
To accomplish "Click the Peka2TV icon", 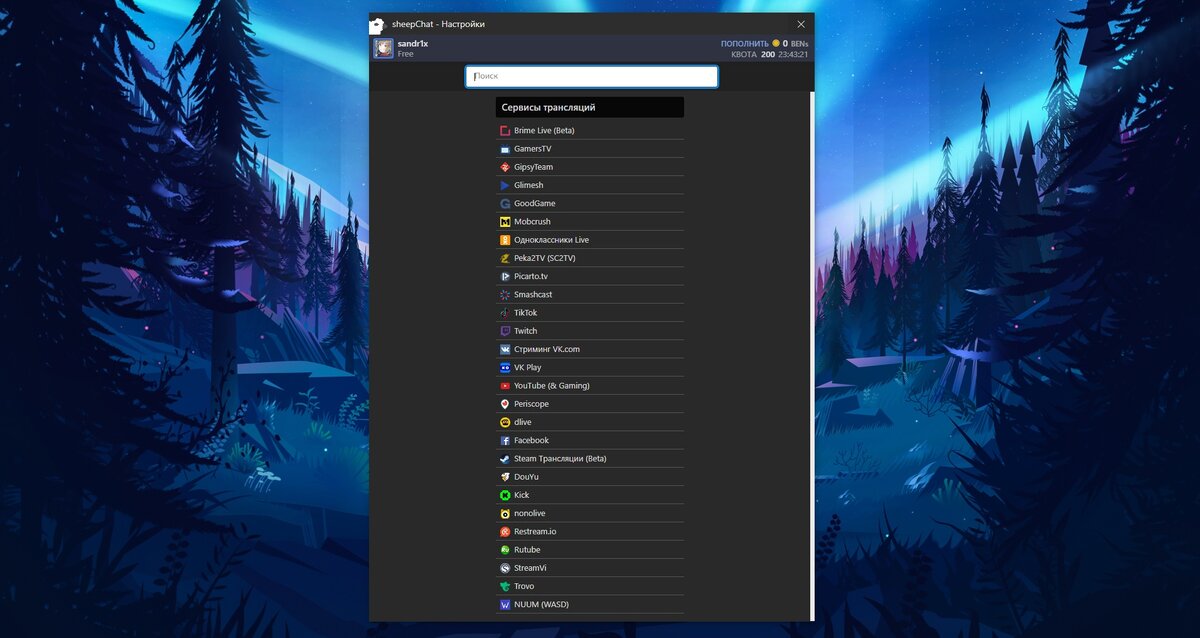I will point(505,258).
